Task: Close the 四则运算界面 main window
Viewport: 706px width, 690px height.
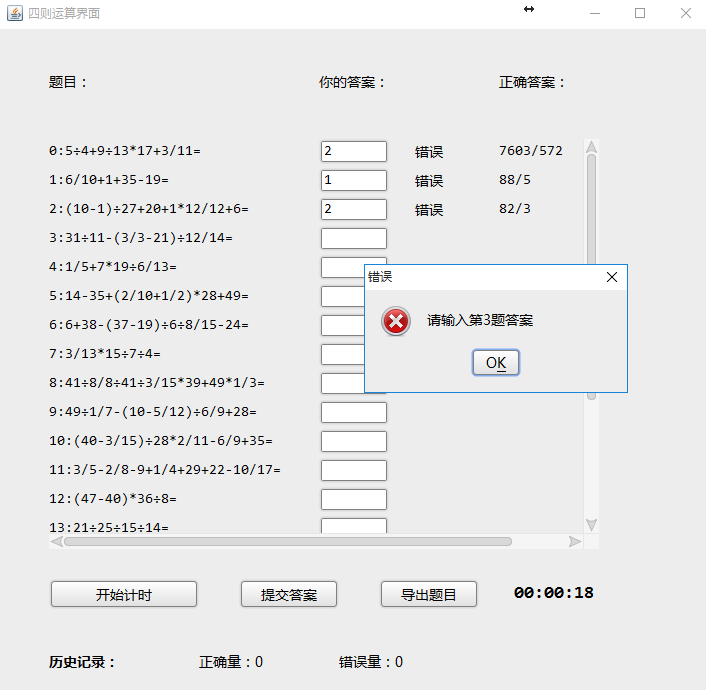Action: [x=686, y=14]
